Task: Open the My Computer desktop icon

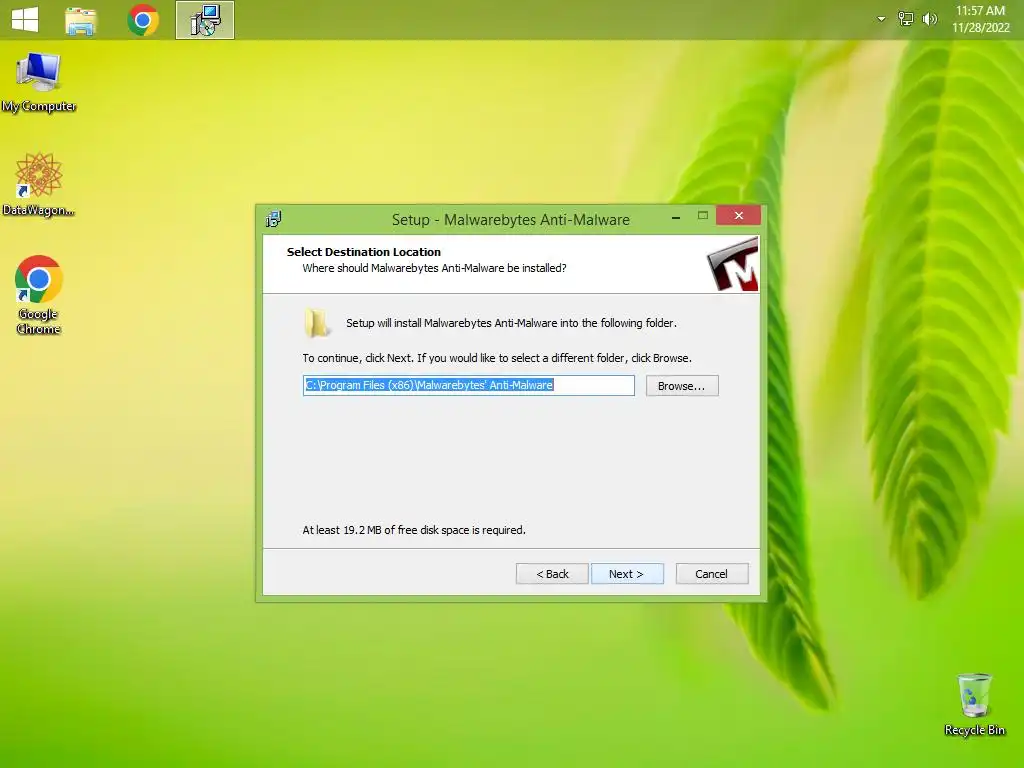Action: (39, 82)
